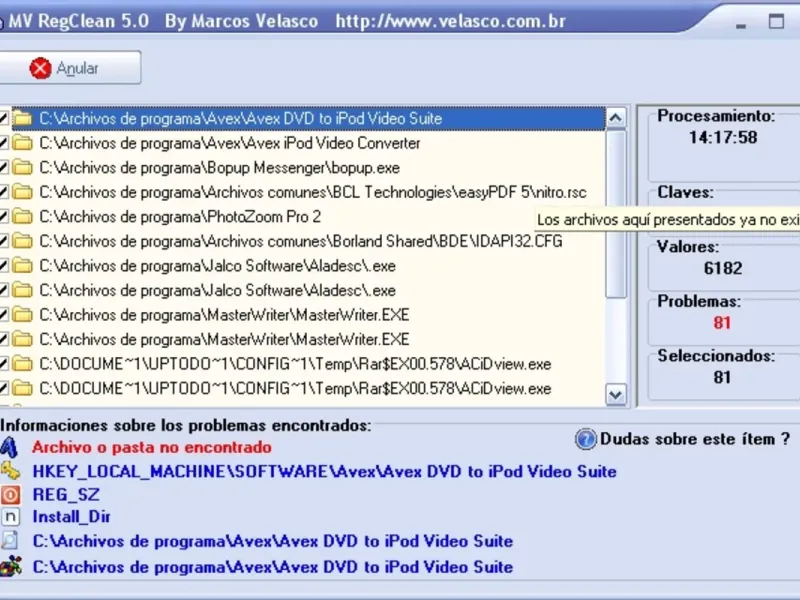Toggle checkbox for the Bopup Messenger\bopup.exe row
The height and width of the screenshot is (600, 800).
coord(4,167)
